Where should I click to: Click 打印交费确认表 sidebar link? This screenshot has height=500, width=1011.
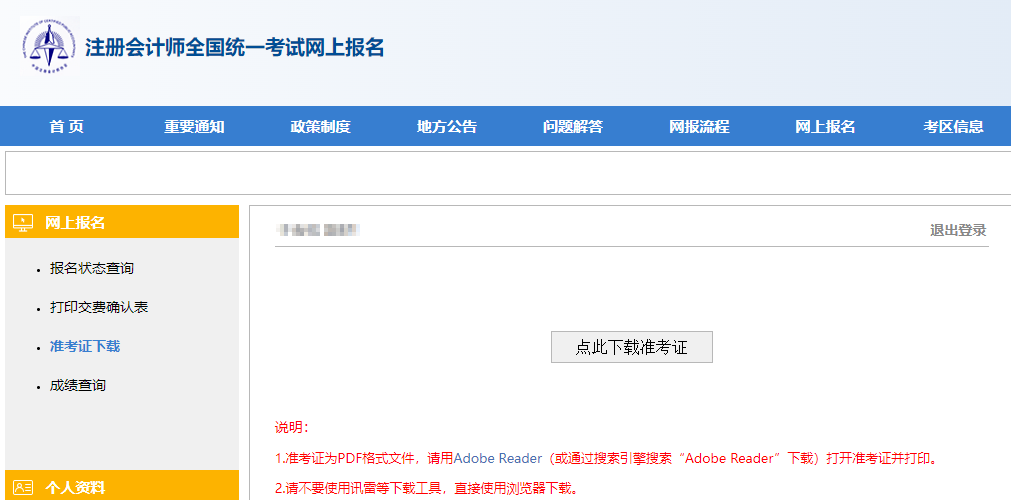tap(98, 307)
